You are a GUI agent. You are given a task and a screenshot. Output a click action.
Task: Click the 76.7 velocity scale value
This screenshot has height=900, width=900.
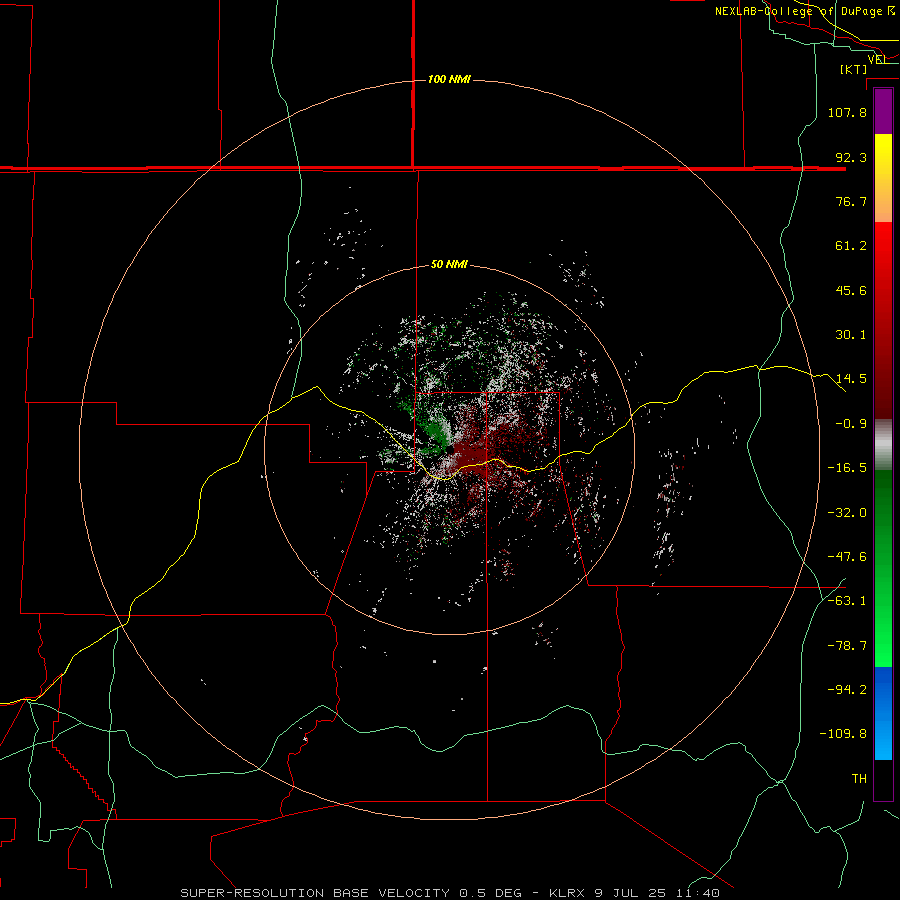[x=851, y=201]
